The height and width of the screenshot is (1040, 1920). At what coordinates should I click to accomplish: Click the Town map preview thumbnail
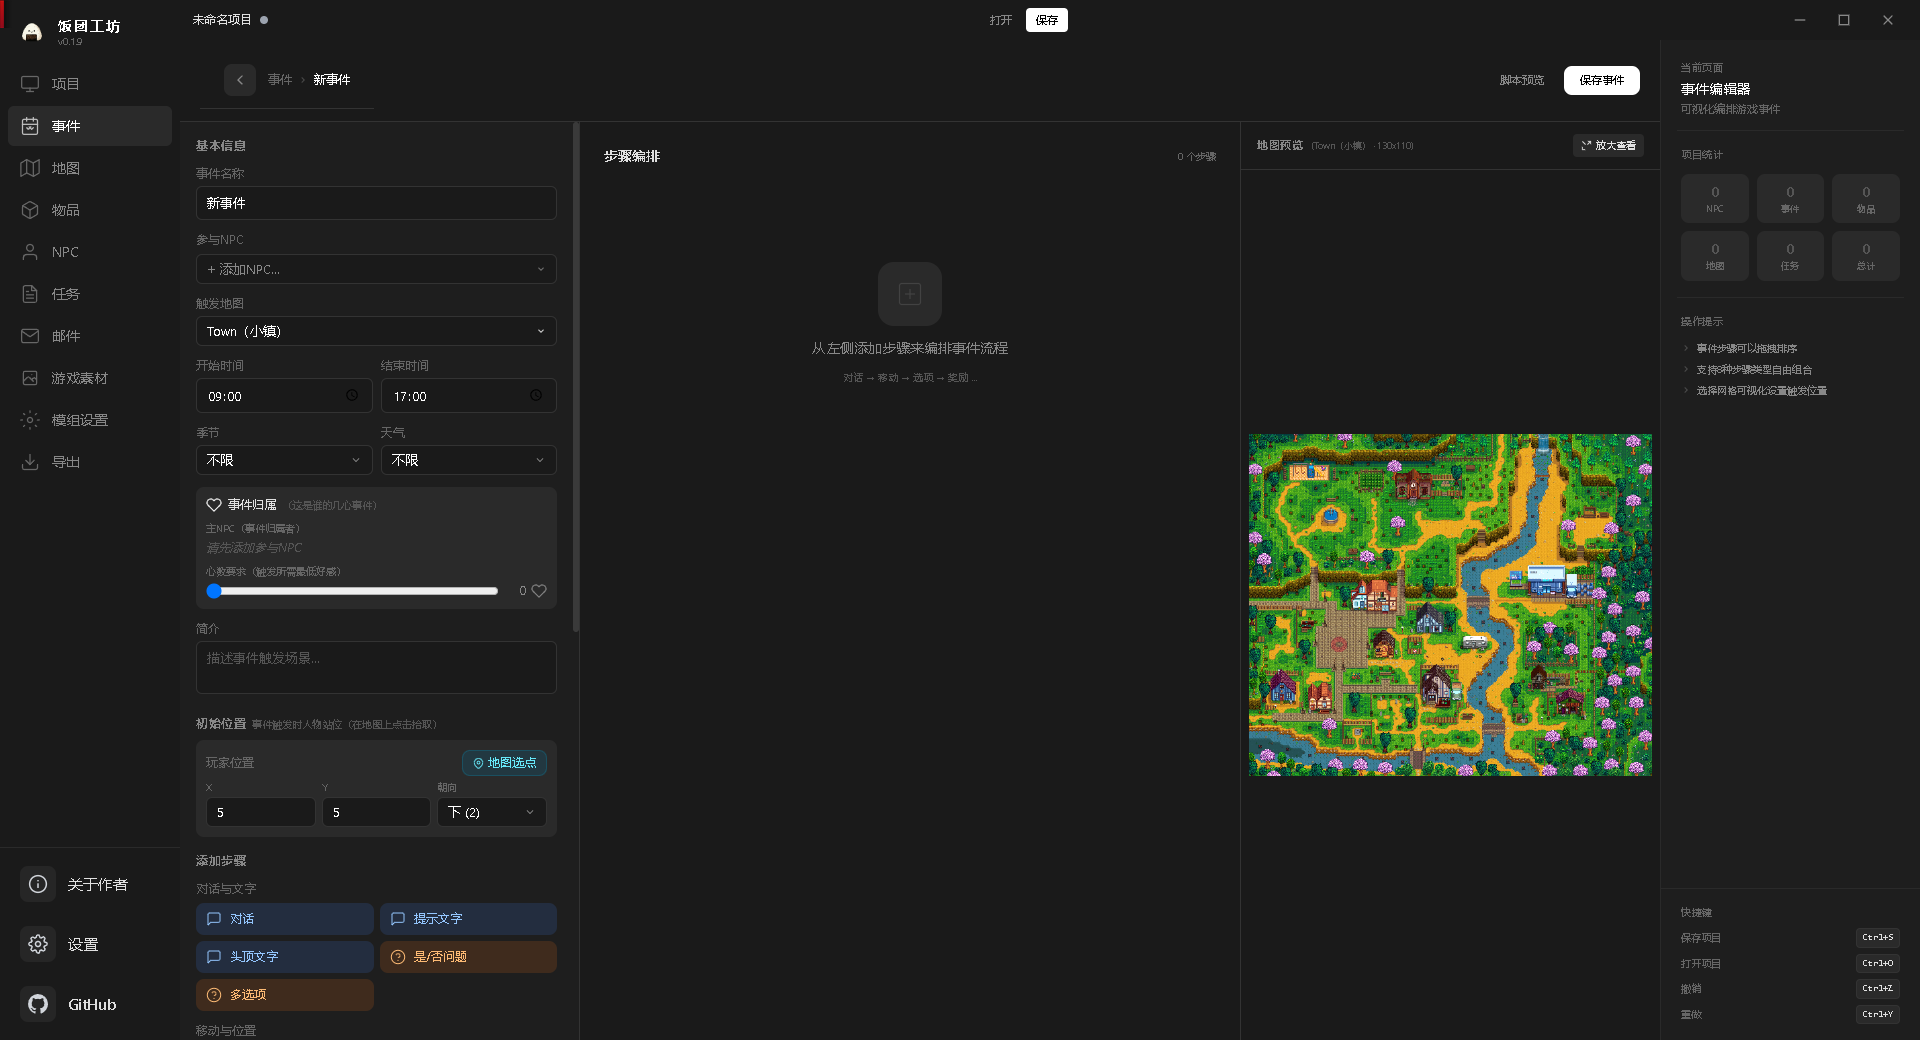click(x=1450, y=605)
